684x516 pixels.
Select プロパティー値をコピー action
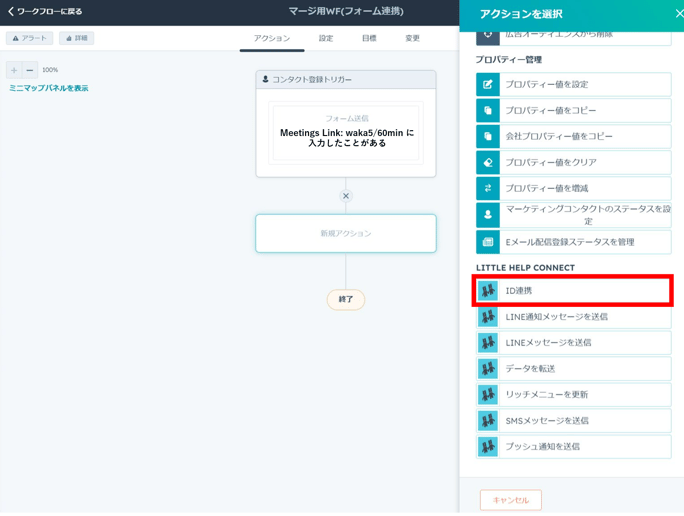[573, 111]
